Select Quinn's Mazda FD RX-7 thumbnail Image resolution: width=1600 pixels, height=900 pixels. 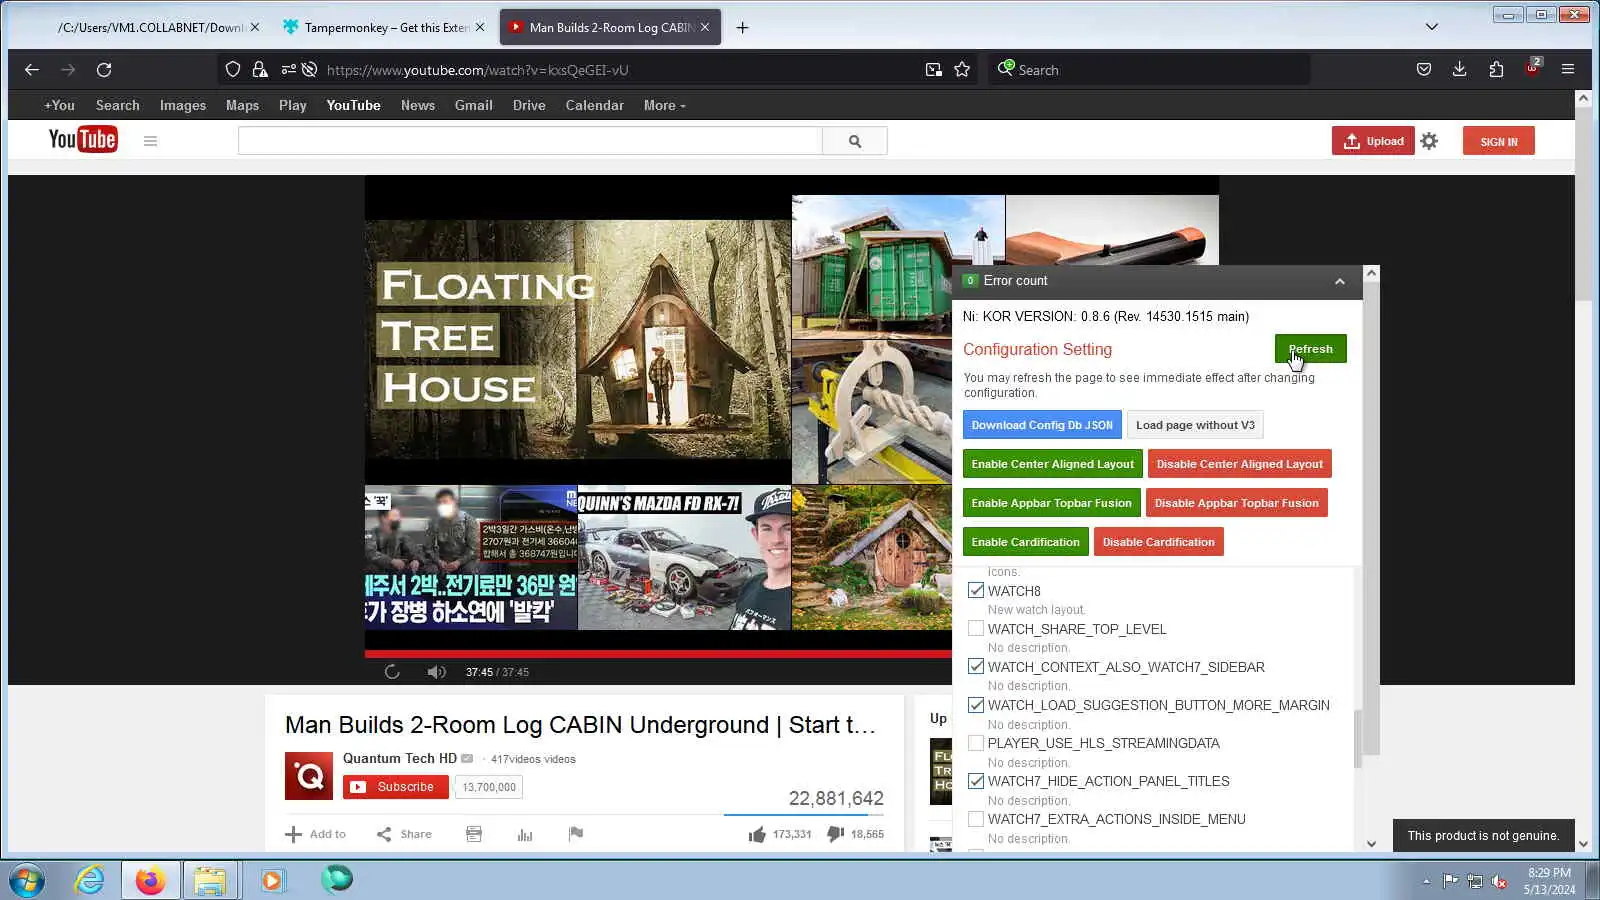[x=684, y=558]
